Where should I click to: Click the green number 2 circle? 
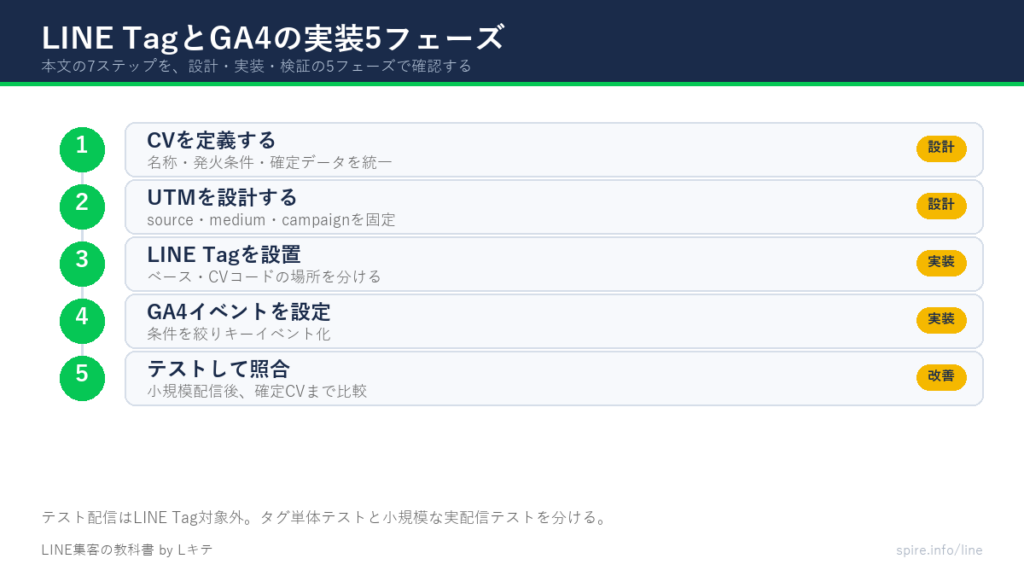pos(82,206)
